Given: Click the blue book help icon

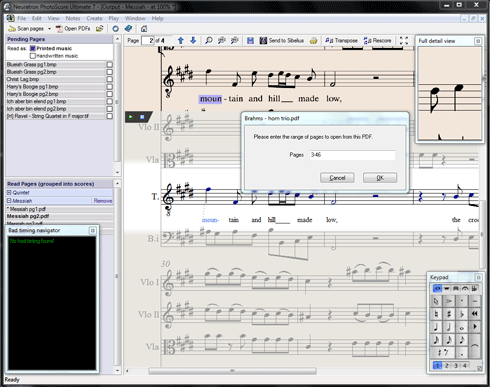Looking at the screenshot, I should click(128, 29).
